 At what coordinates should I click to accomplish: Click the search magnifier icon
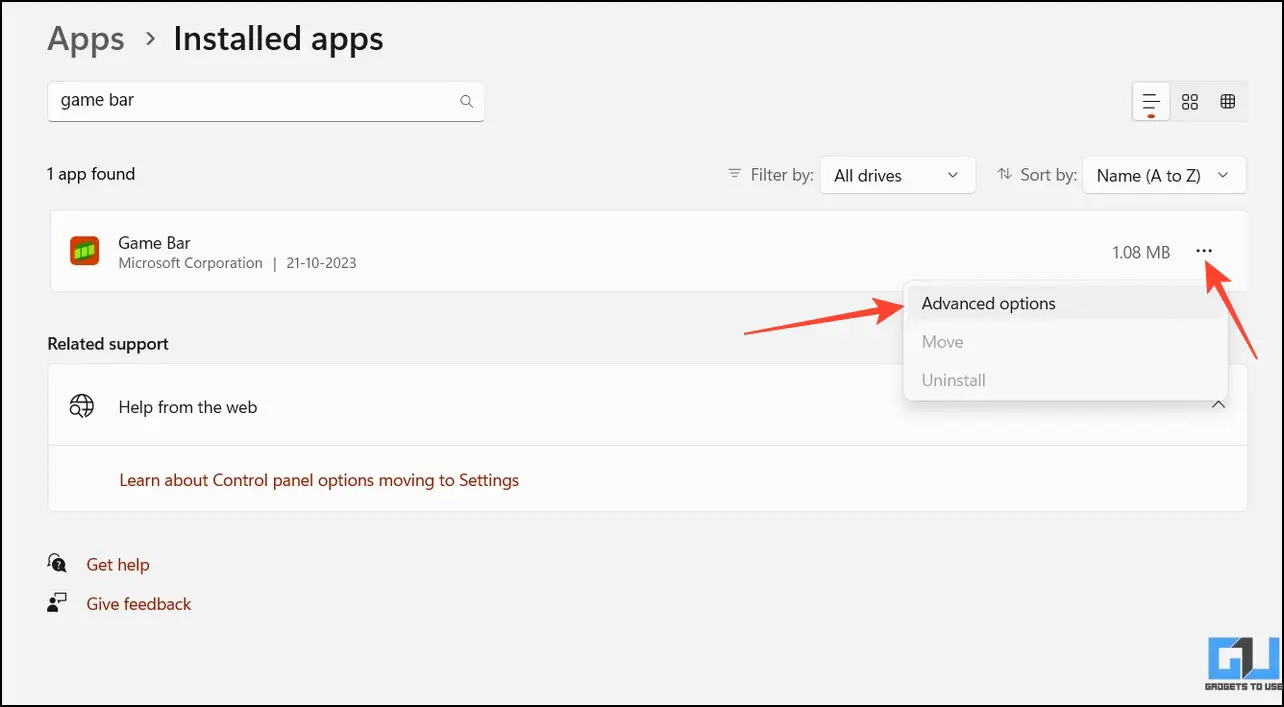pos(466,101)
